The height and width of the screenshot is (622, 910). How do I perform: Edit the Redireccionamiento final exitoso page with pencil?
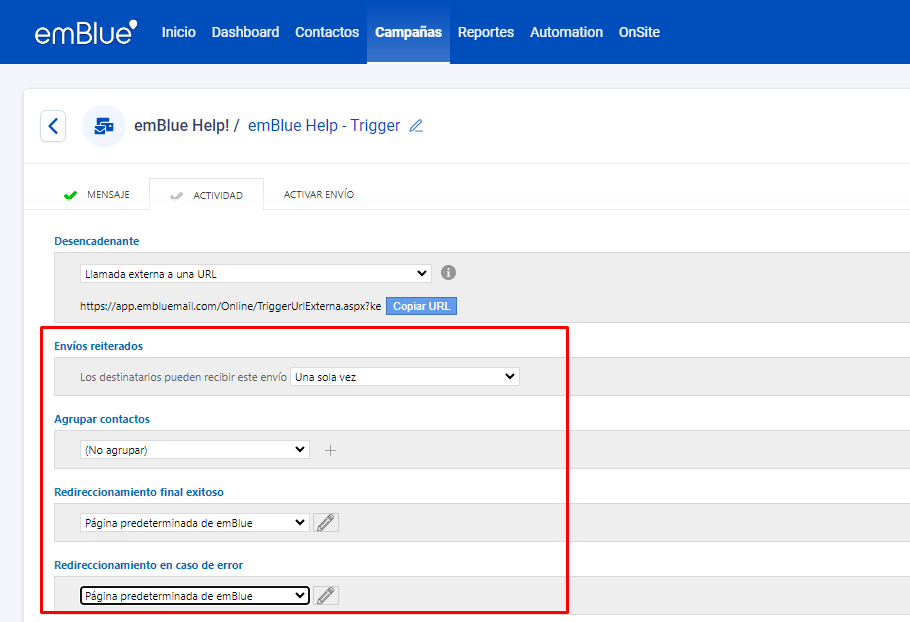326,523
